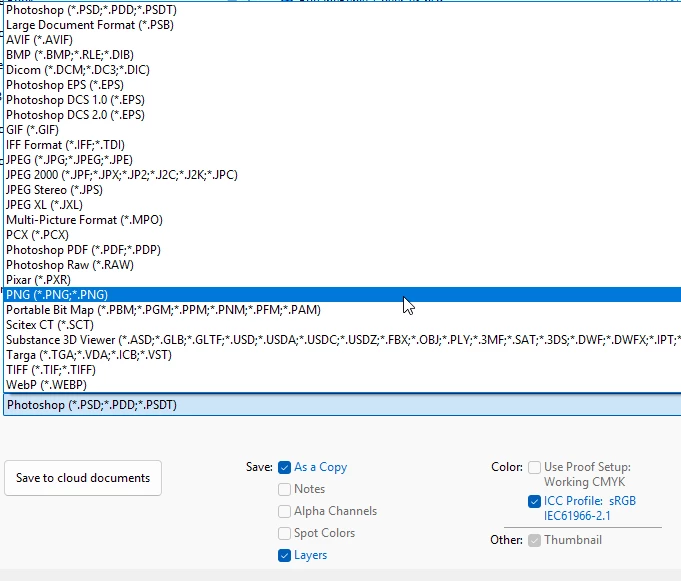Select Photoshop (*.PSD;*.PDD;*.PSDT) list option

tap(342, 10)
